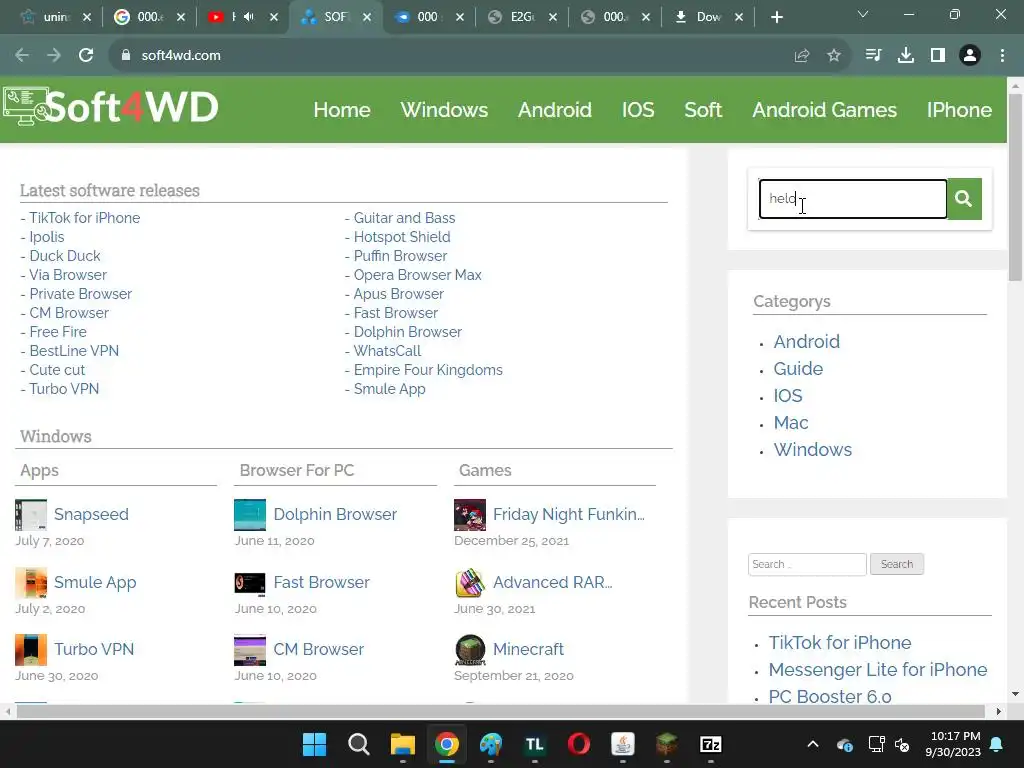Open File Explorer from taskbar

403,744
